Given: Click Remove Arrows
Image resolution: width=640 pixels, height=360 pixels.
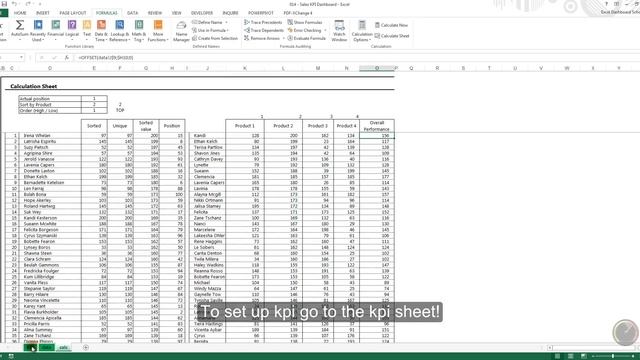Looking at the screenshot, I should coord(262,38).
